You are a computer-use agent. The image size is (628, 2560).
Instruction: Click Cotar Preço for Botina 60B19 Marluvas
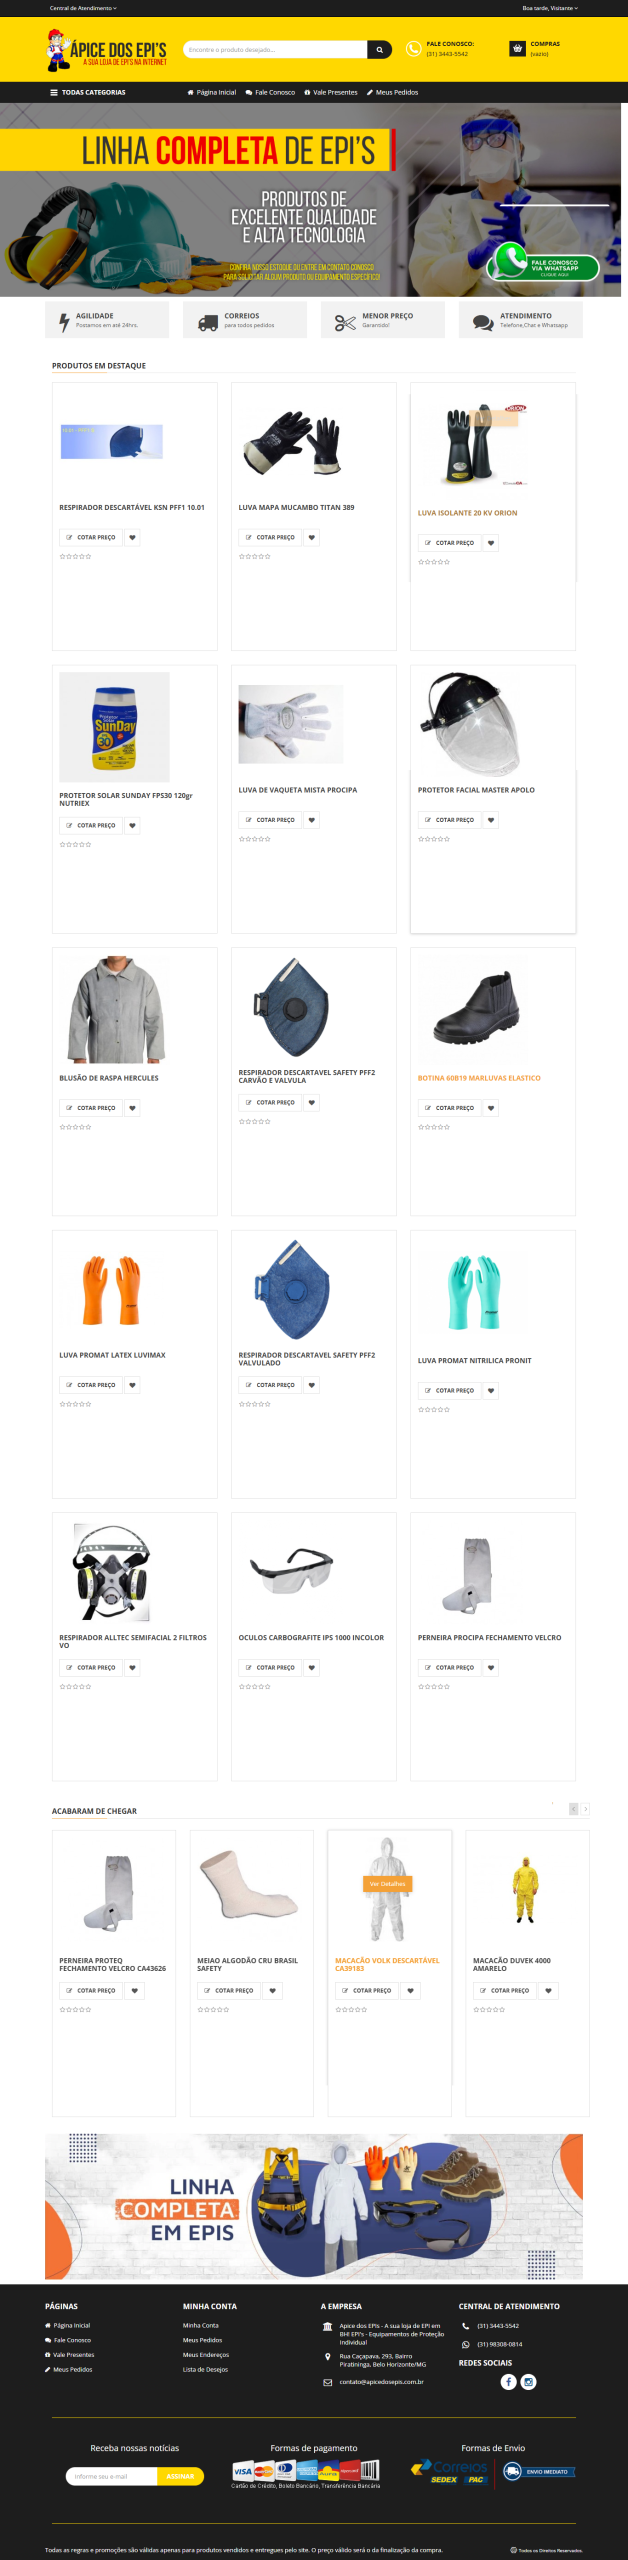pyautogui.click(x=450, y=1108)
